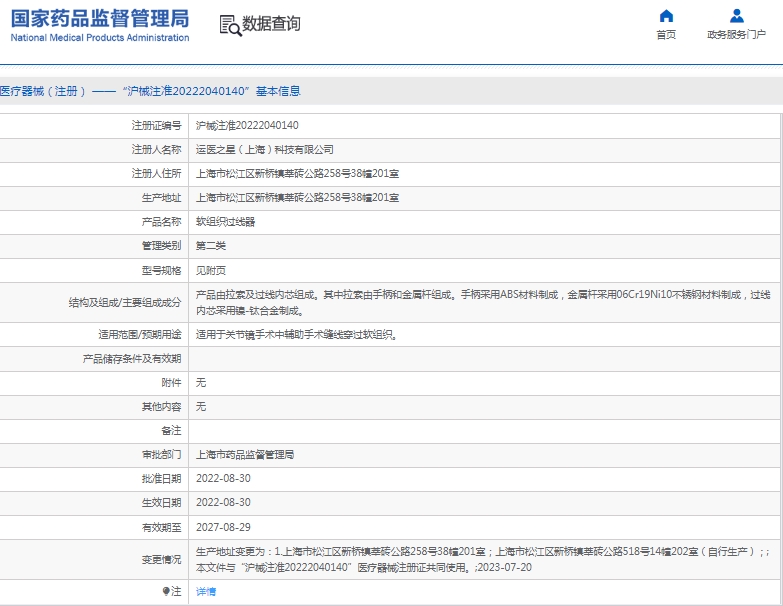Click the structure description starting 产品由拉索
This screenshot has width=783, height=606.
click(x=483, y=303)
